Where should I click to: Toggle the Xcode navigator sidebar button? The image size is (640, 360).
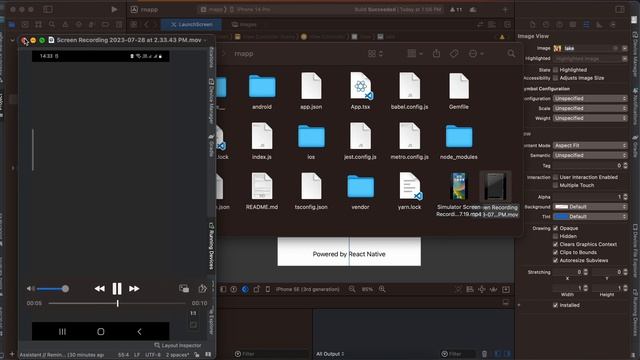(48, 9)
